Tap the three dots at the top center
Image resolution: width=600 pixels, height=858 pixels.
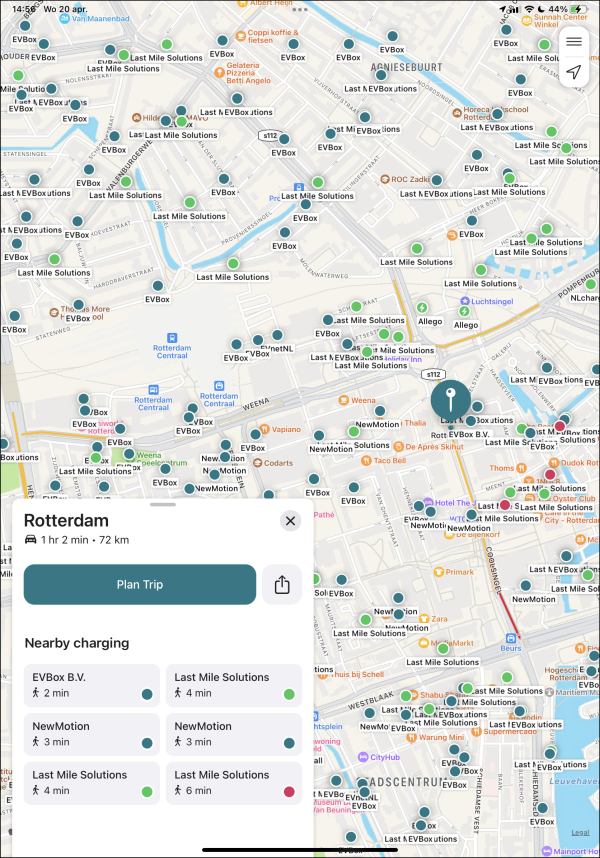pyautogui.click(x=300, y=9)
